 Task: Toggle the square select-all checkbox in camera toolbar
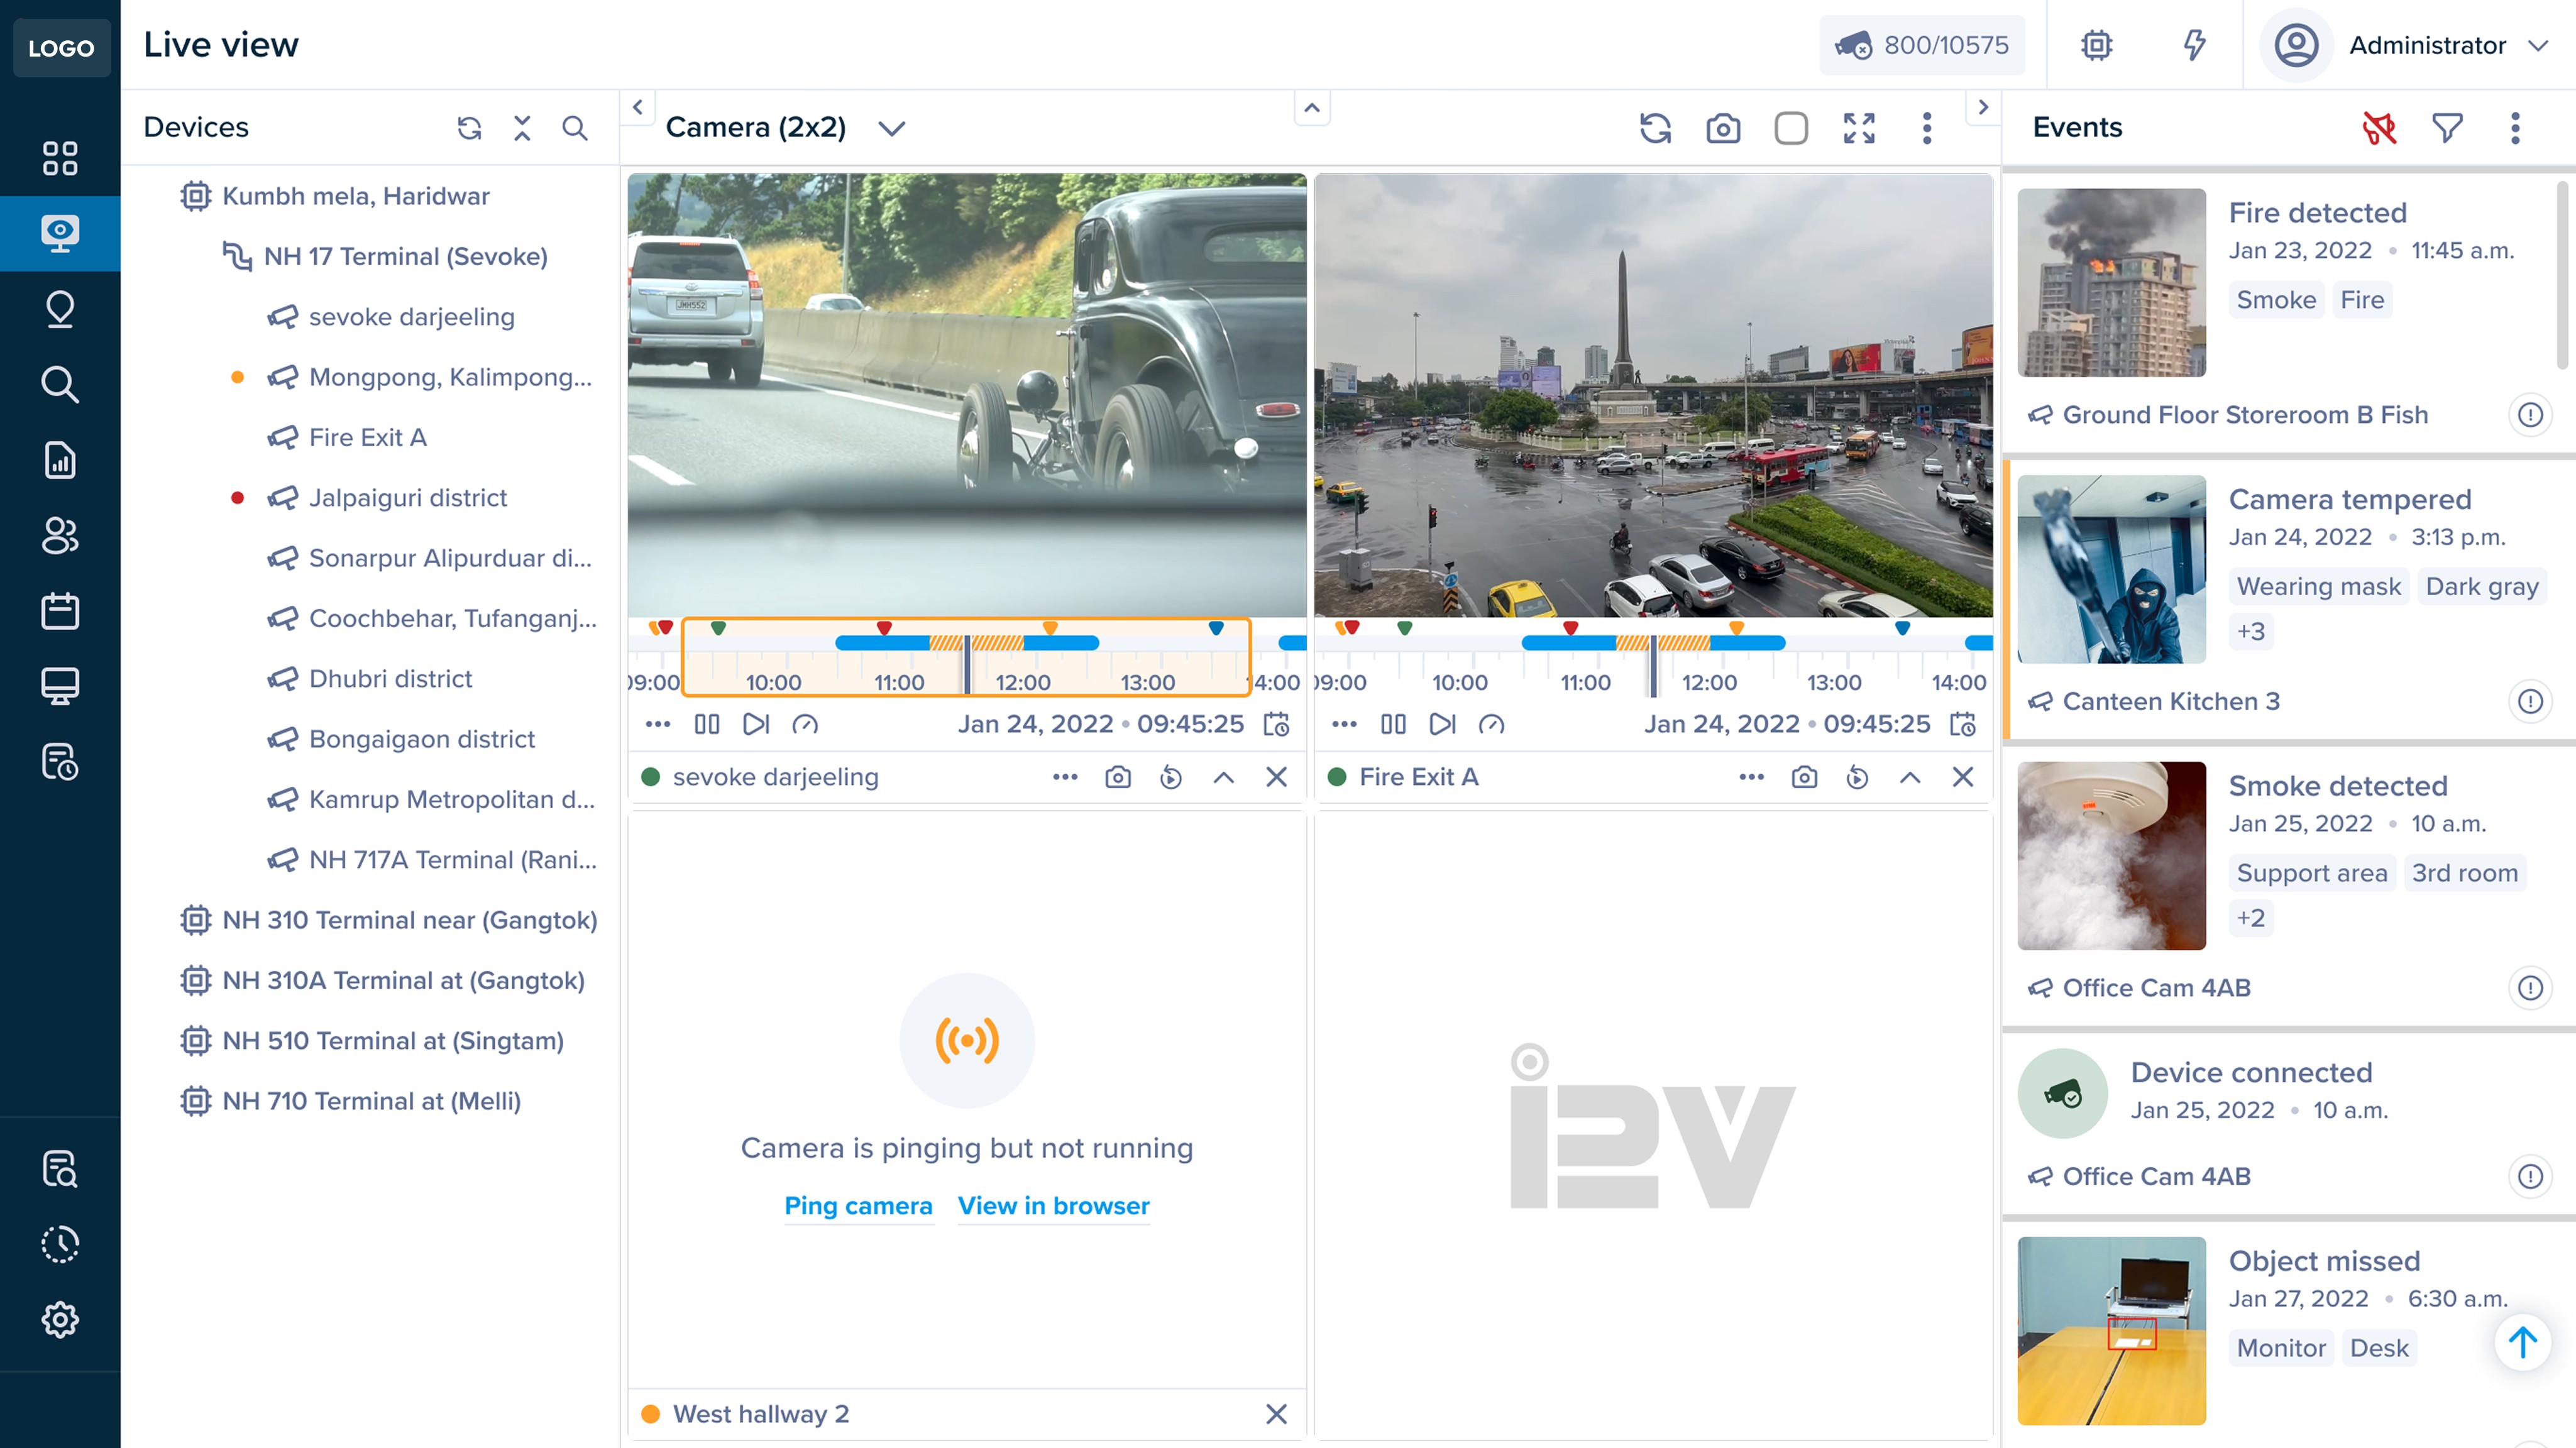(x=1790, y=128)
